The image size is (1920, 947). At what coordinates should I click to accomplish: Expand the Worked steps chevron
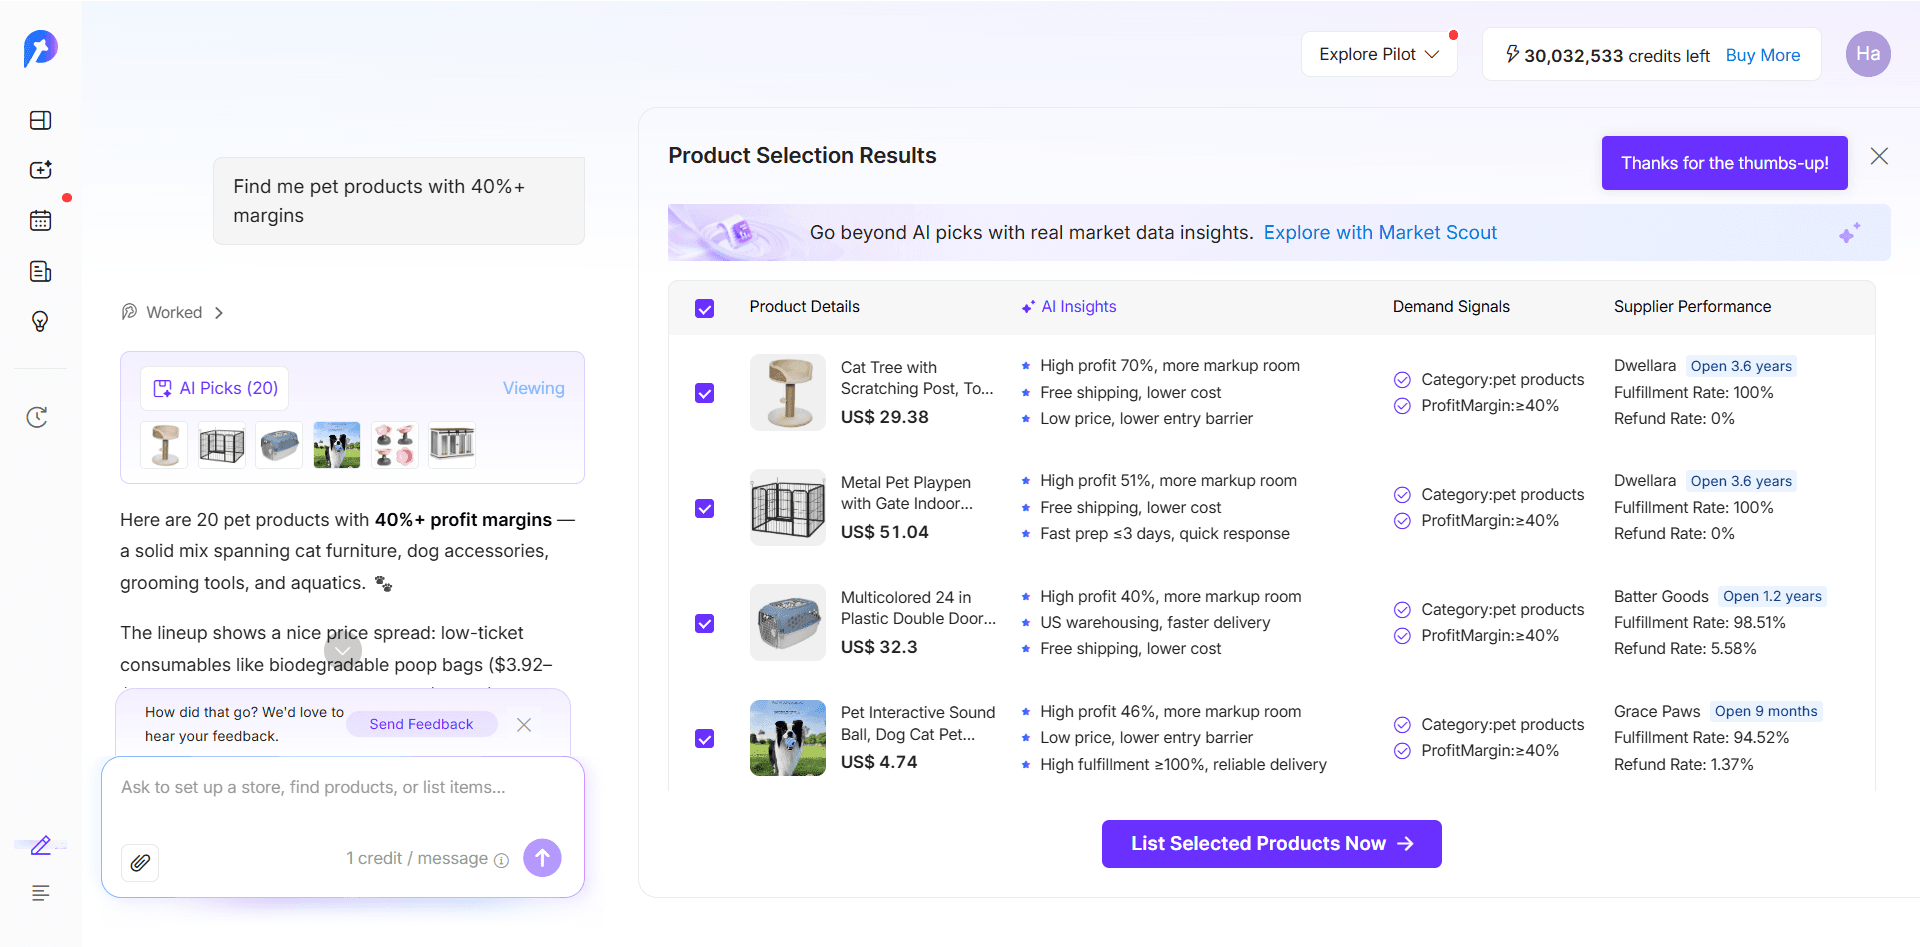219,313
